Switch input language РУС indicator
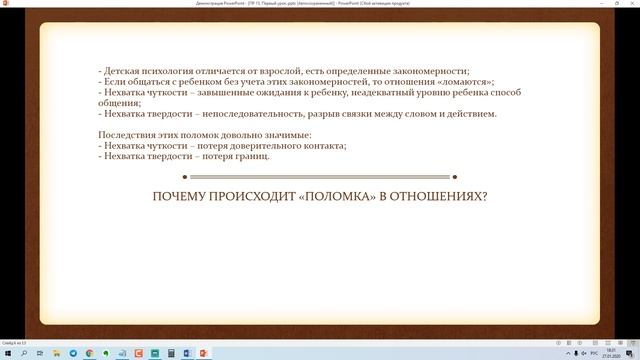 594,353
